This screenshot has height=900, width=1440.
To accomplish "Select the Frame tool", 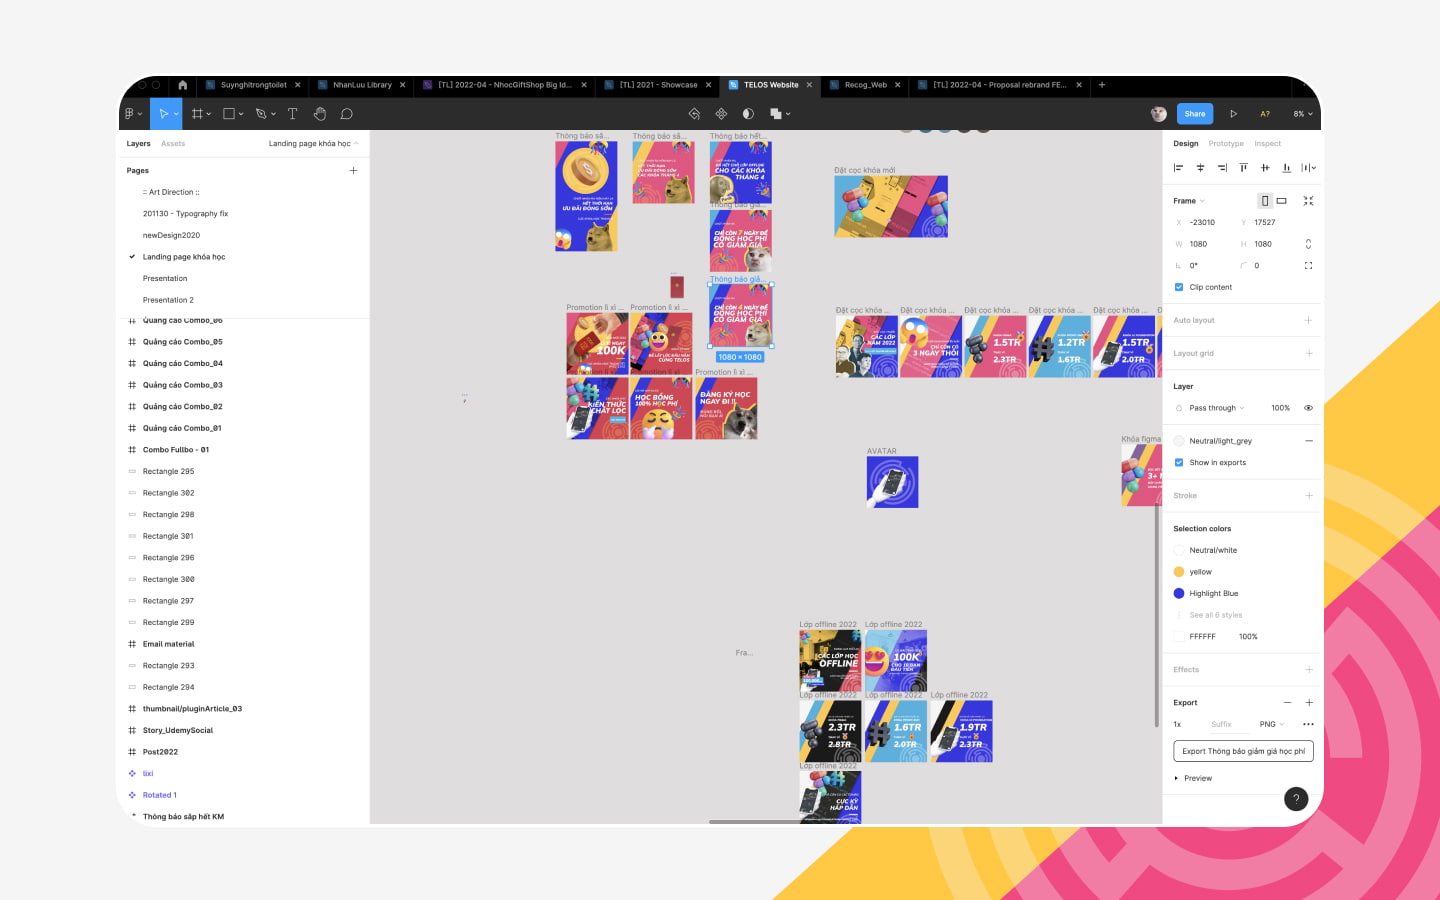I will pyautogui.click(x=198, y=114).
